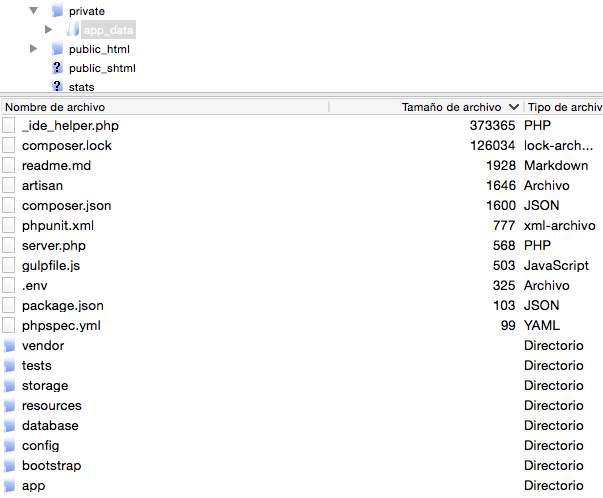This screenshot has height=498, width=603.
Task: Click the question mark icon beside stats
Action: click(57, 87)
